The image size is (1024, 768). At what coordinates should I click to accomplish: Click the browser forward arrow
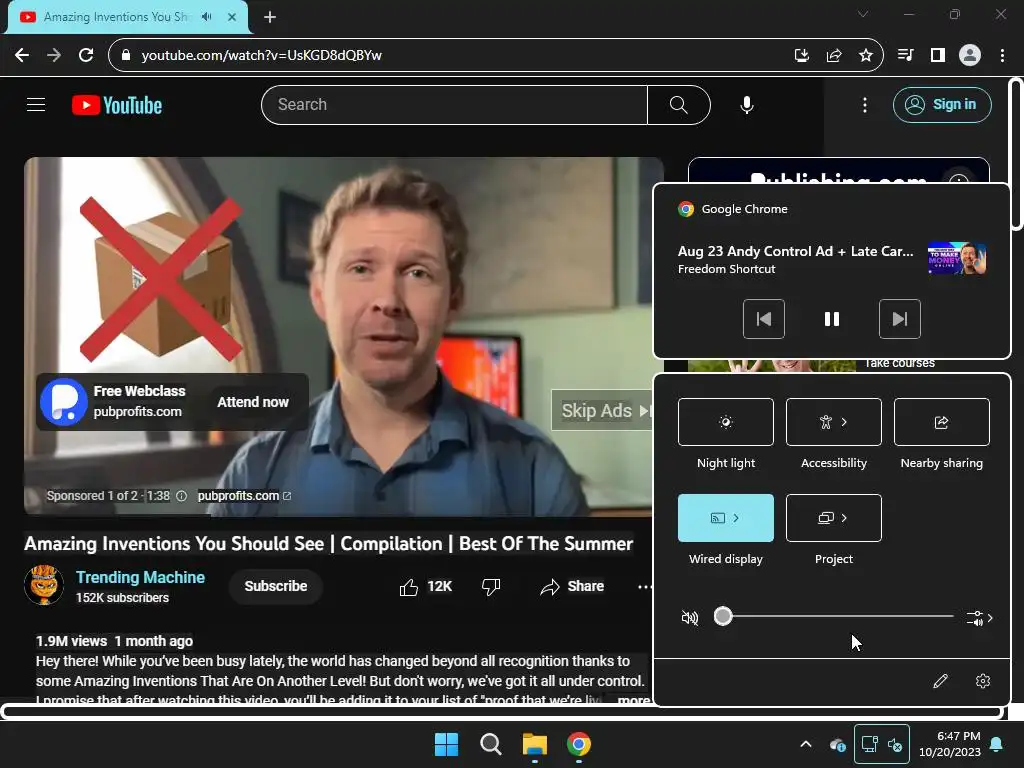click(x=54, y=56)
